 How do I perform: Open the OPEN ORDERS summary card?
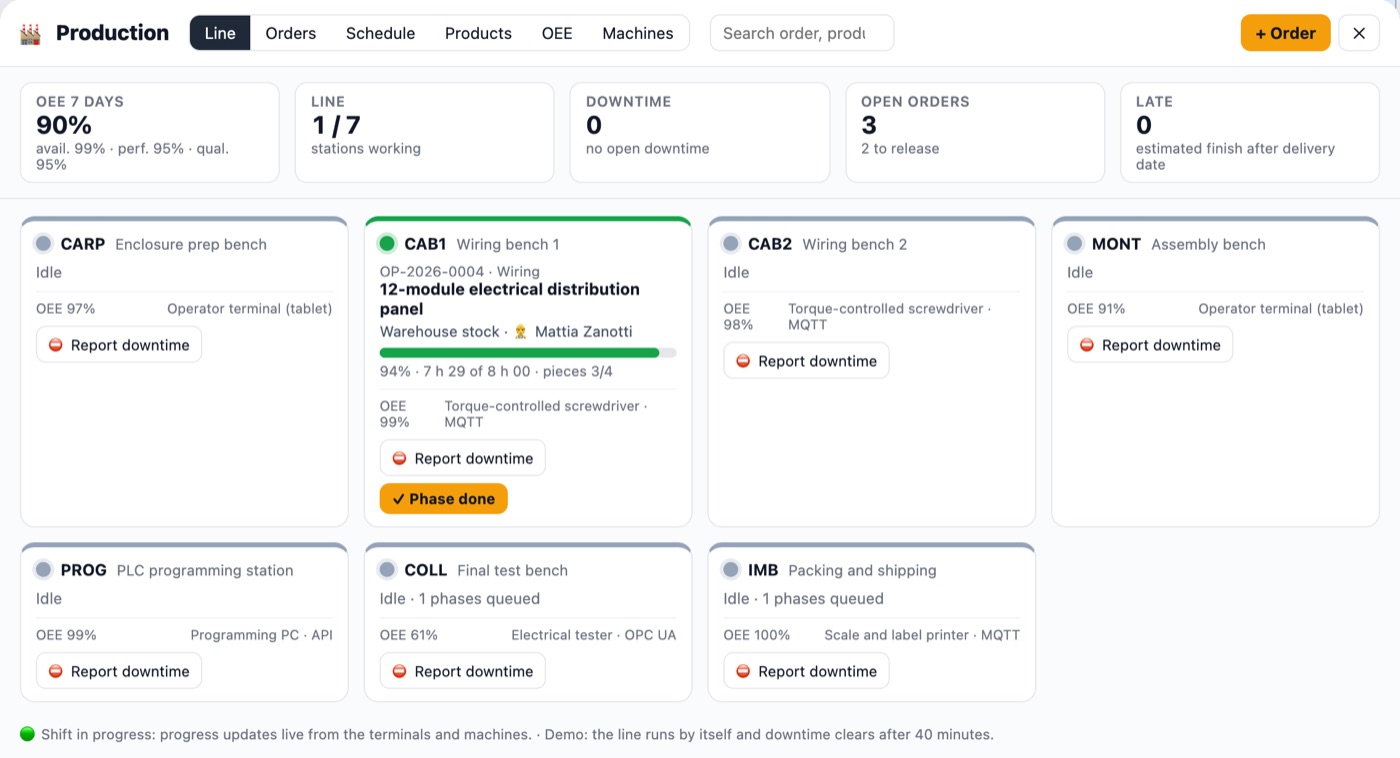975,132
